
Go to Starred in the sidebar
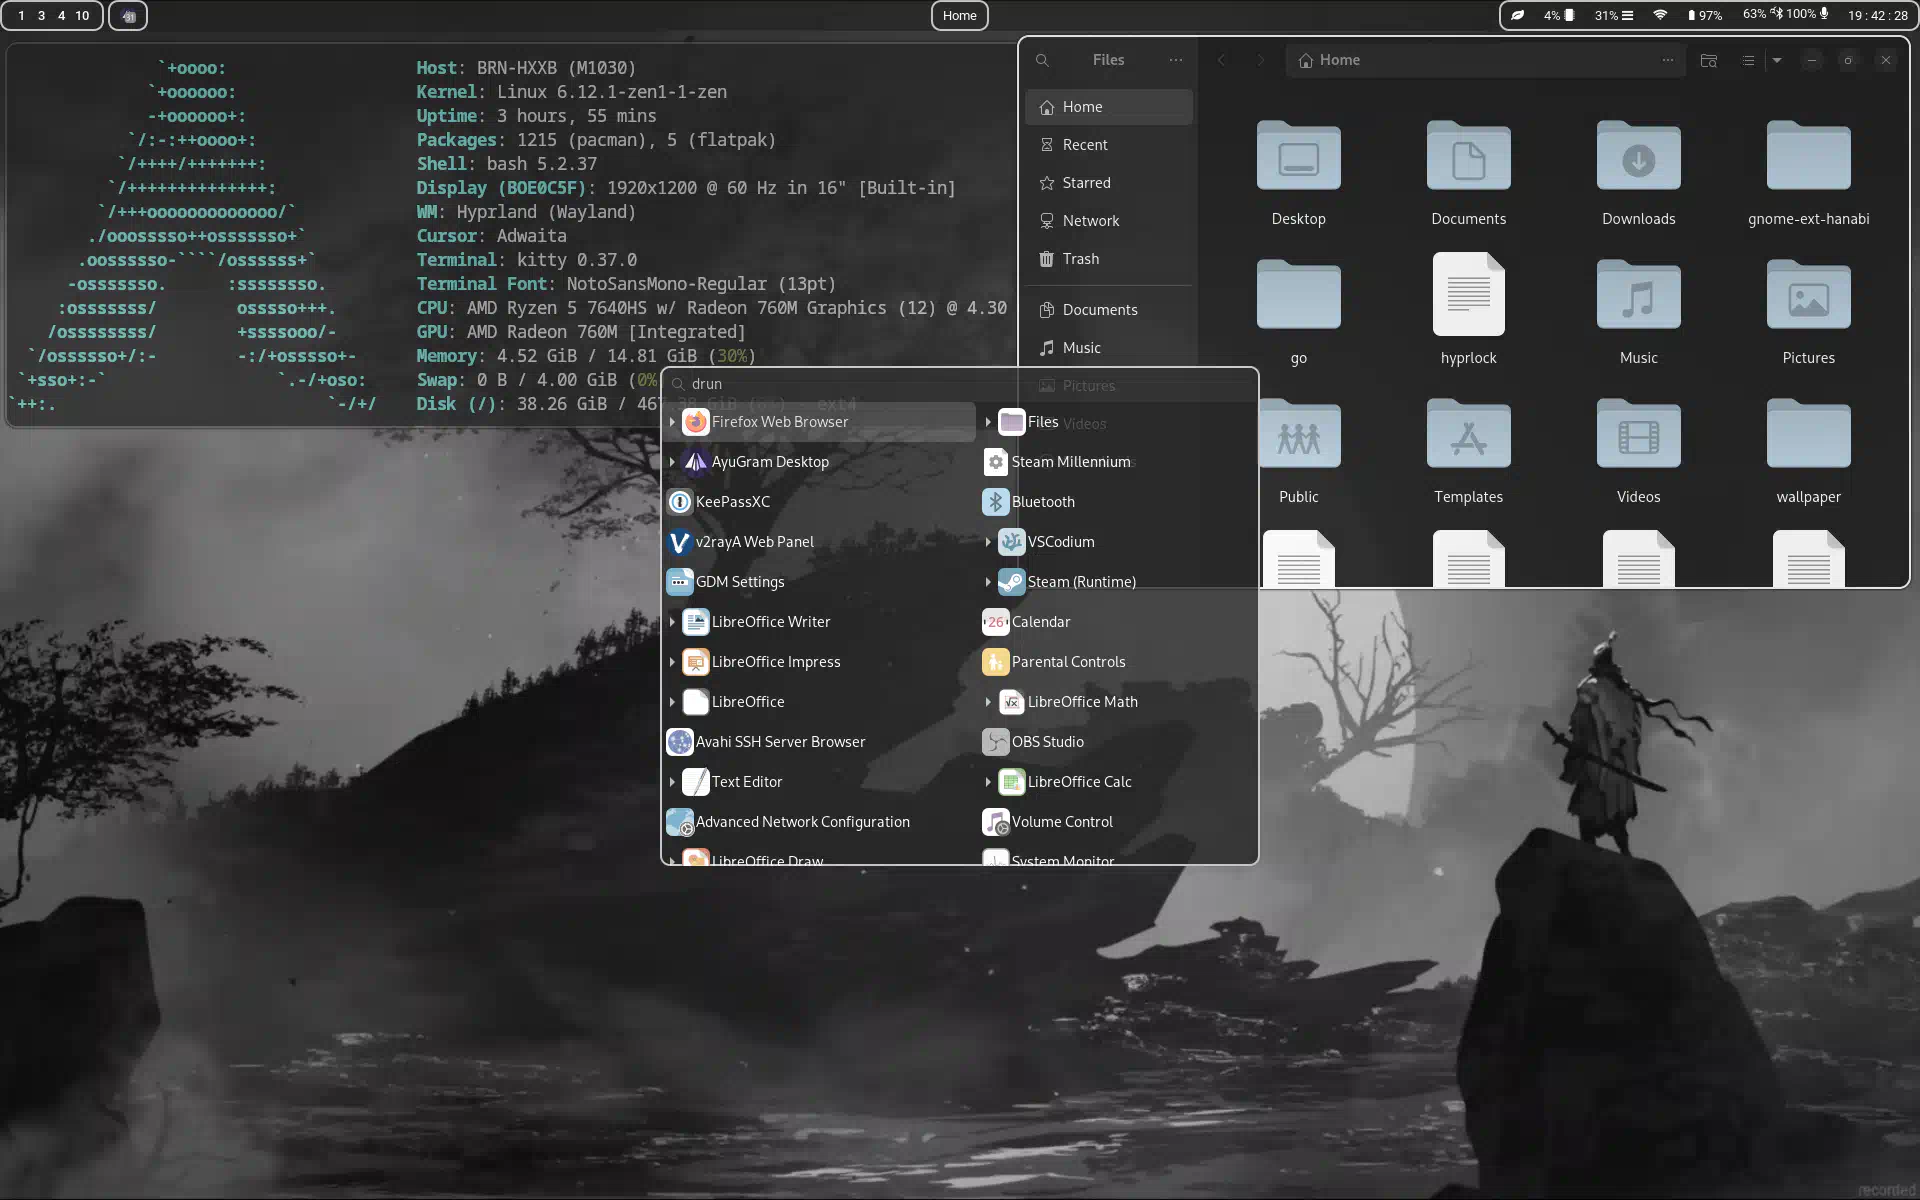pos(1086,183)
